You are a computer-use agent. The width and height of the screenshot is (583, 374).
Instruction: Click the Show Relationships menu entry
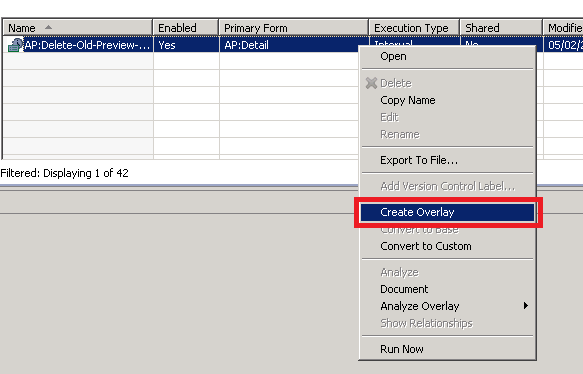(x=426, y=323)
